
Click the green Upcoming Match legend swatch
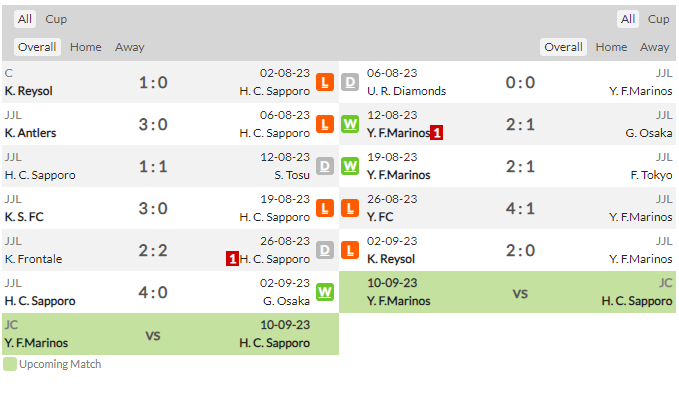tap(10, 364)
